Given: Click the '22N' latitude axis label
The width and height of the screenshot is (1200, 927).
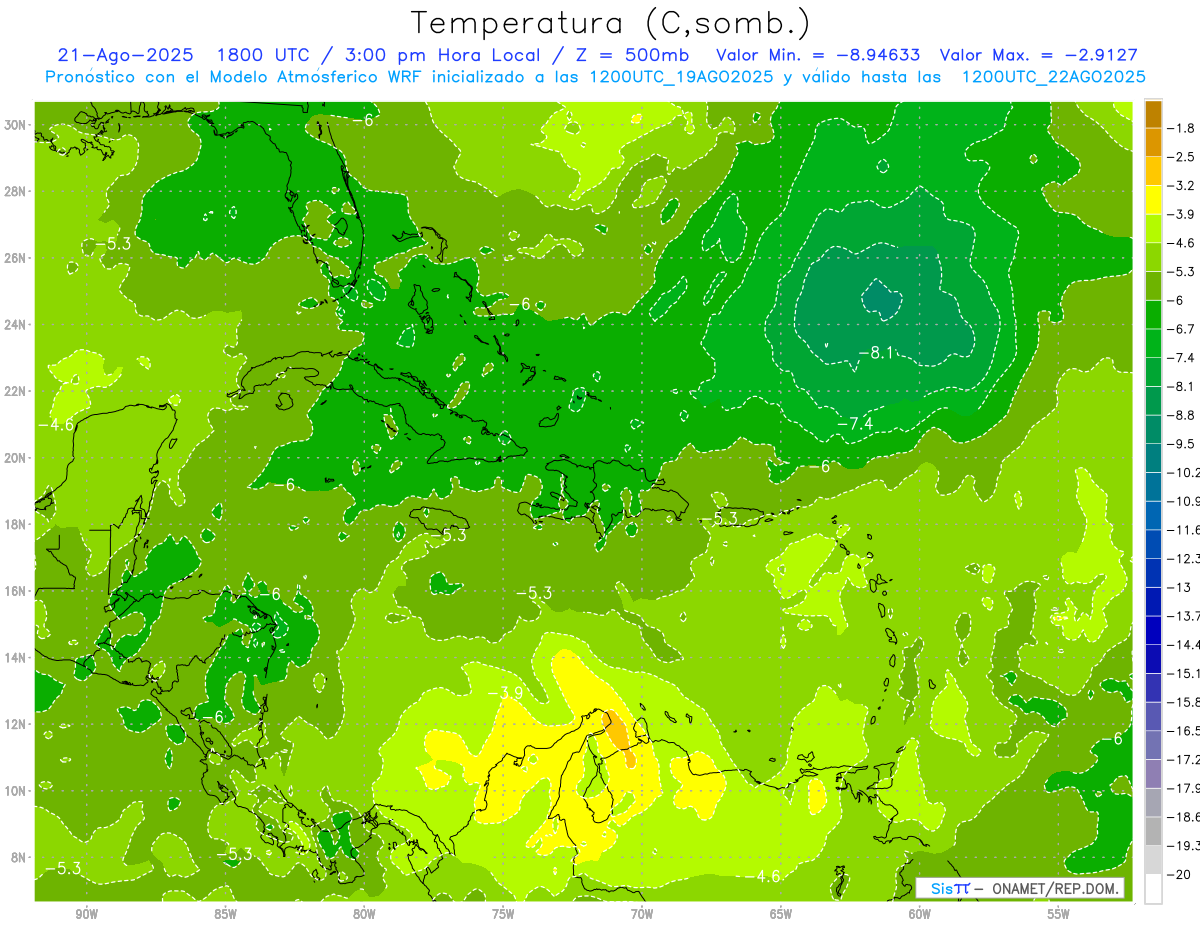Looking at the screenshot, I should pos(17,391).
